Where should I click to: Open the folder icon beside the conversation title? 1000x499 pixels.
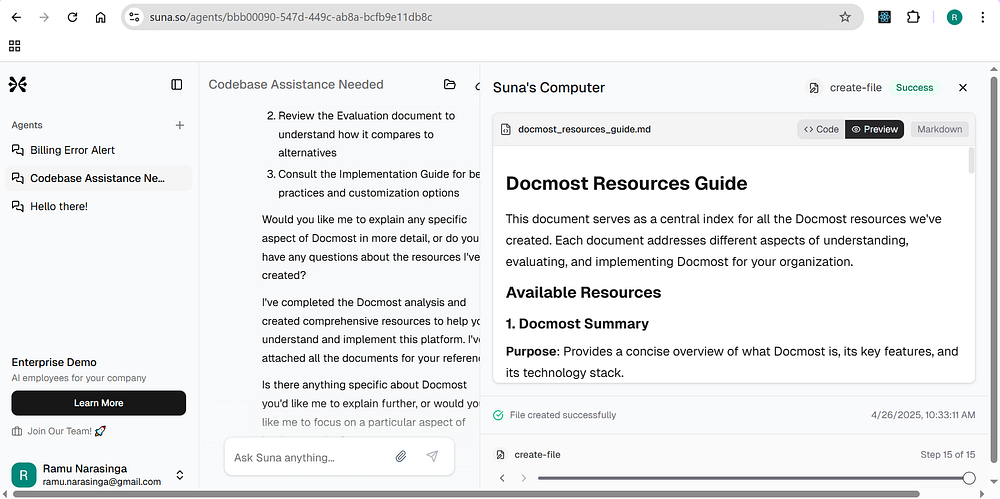coord(450,84)
